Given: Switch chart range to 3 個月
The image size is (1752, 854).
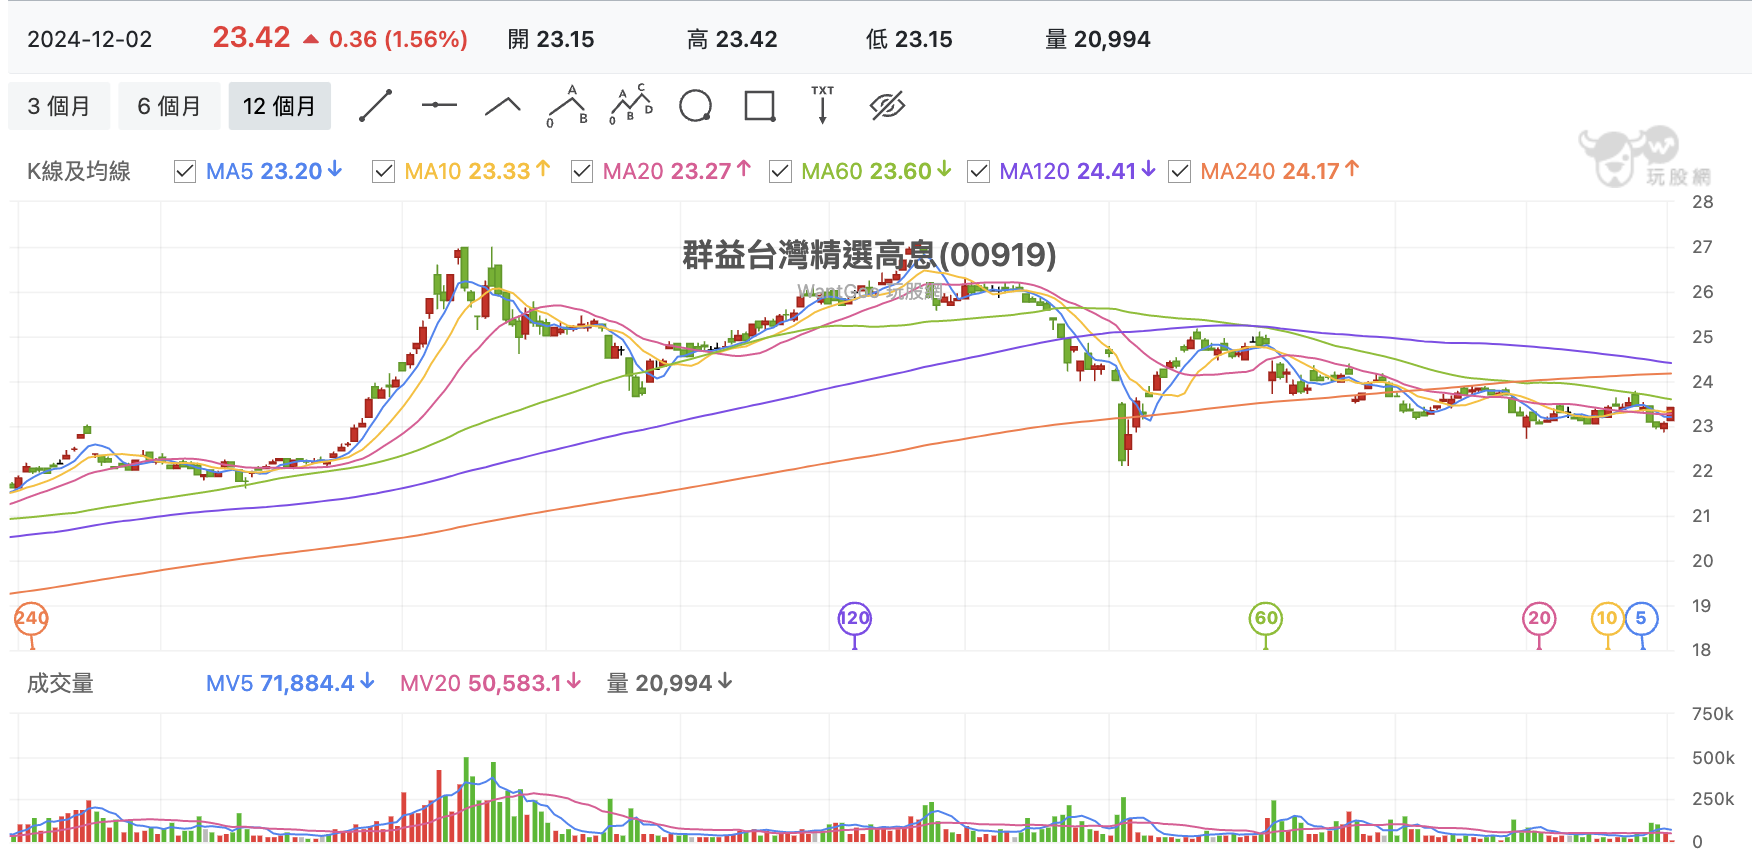Looking at the screenshot, I should pyautogui.click(x=59, y=106).
